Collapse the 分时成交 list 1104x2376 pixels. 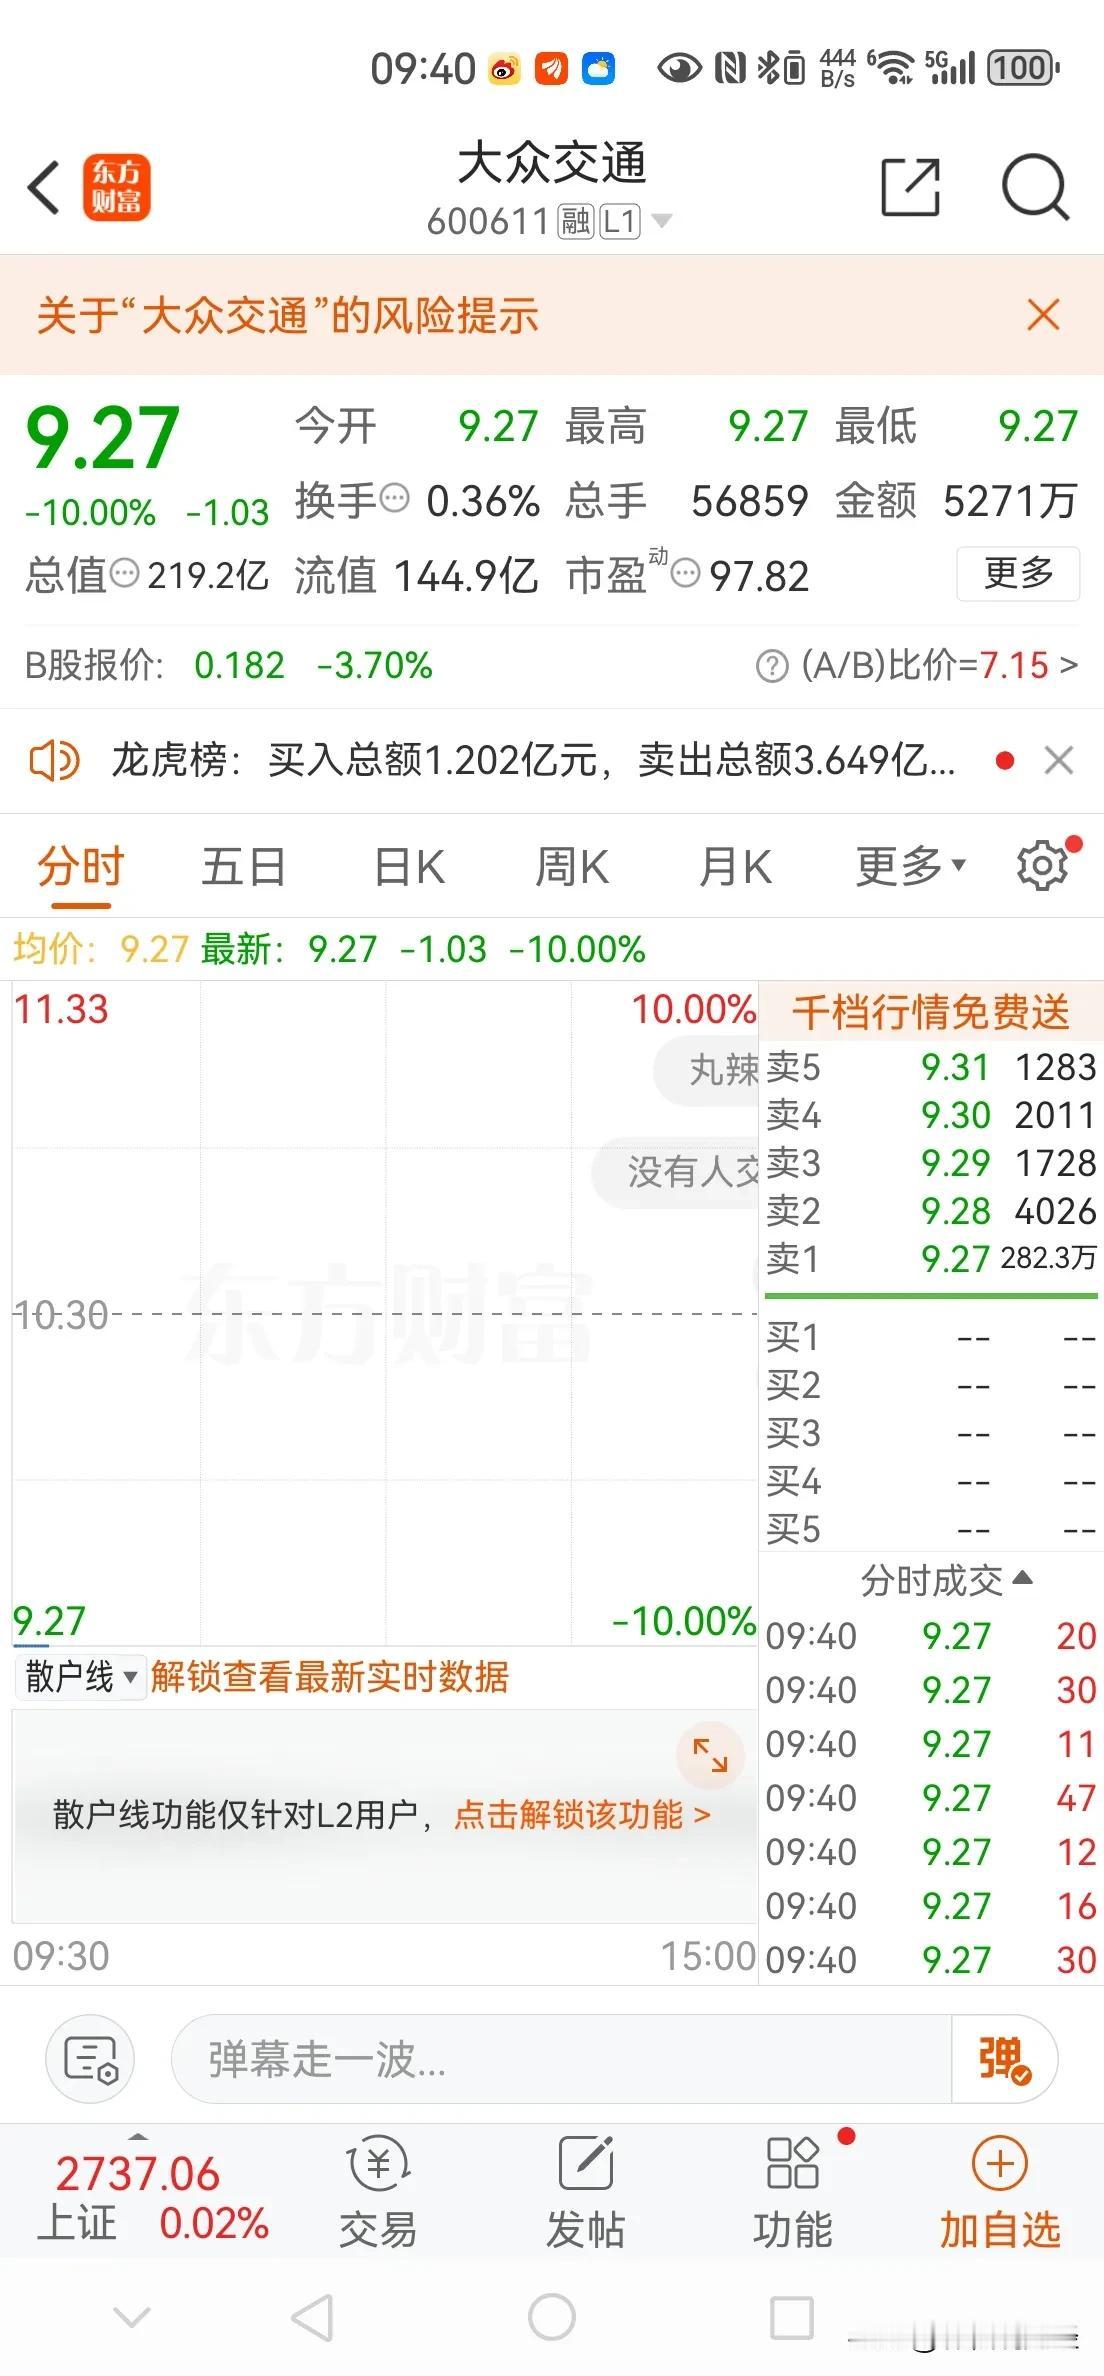click(x=946, y=1580)
